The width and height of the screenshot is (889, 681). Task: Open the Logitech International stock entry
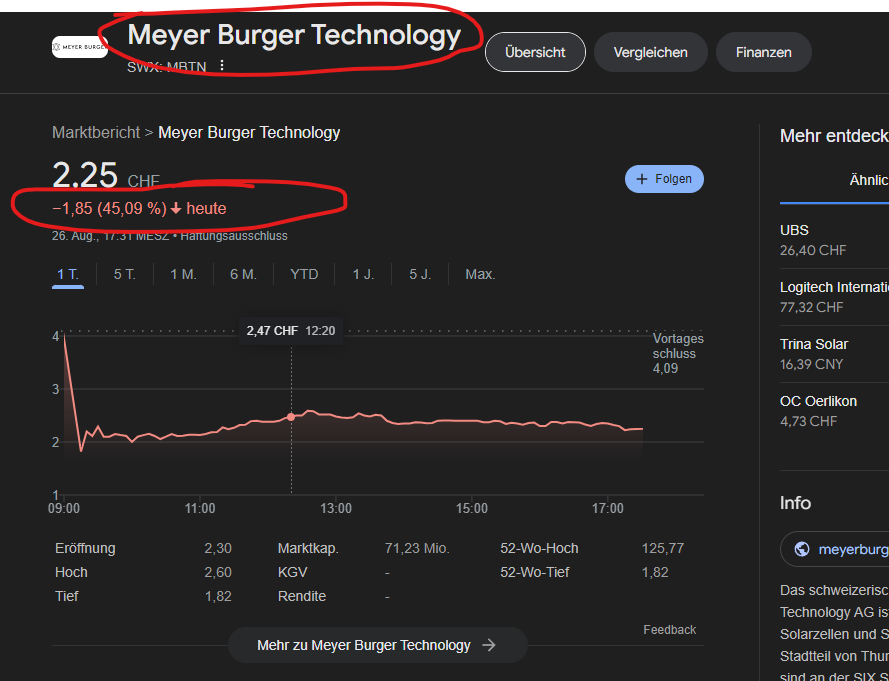(x=834, y=297)
